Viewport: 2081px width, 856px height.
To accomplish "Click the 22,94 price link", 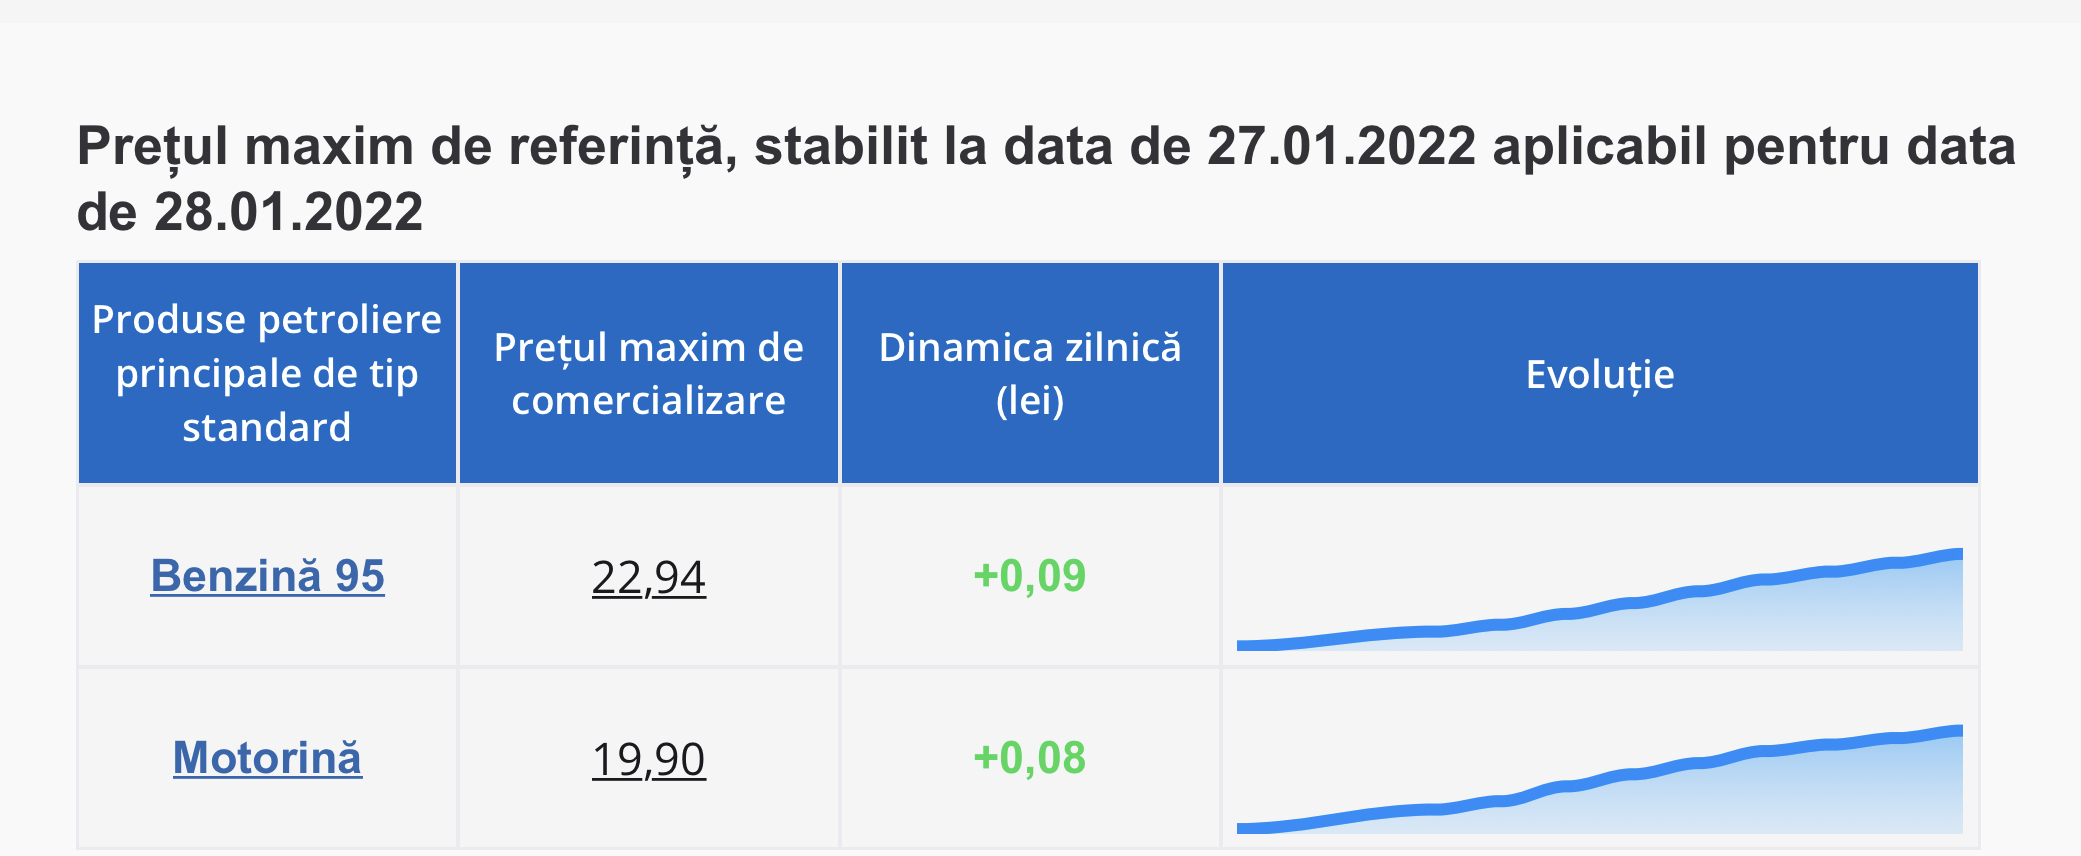I will pyautogui.click(x=648, y=577).
